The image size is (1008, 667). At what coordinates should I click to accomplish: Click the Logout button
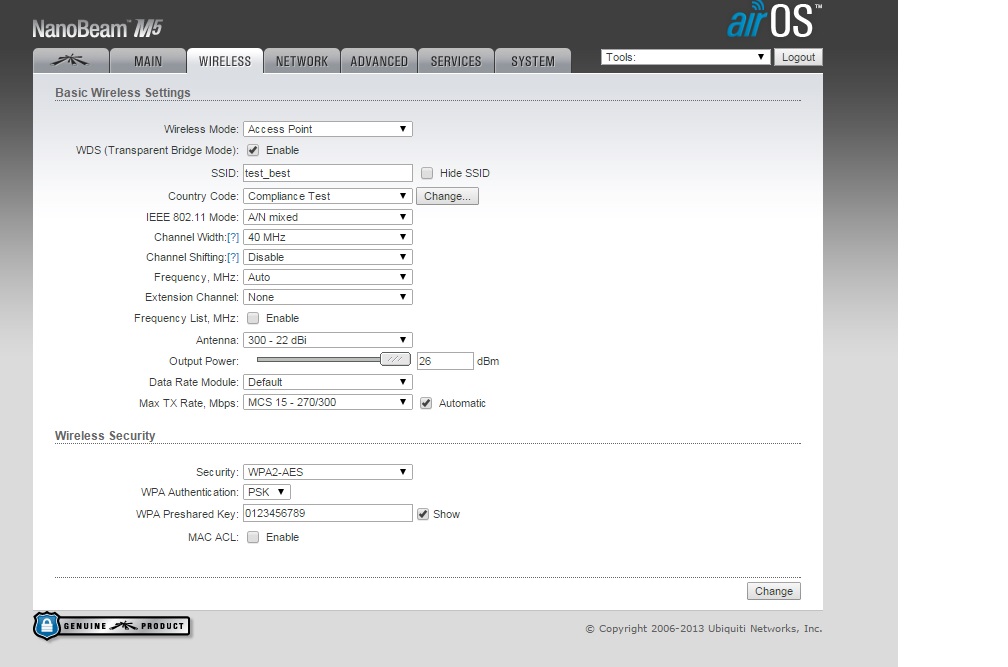[x=798, y=57]
